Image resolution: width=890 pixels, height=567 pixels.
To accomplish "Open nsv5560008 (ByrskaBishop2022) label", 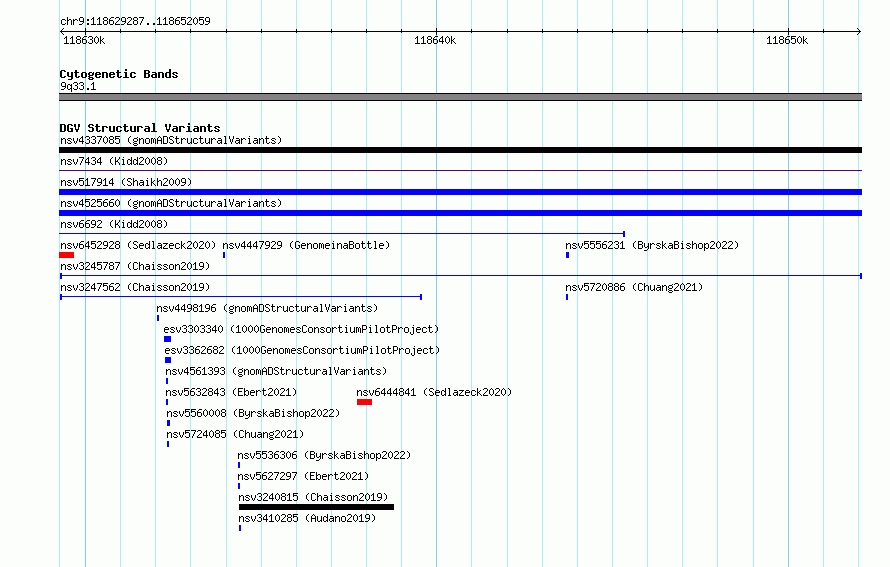I will point(253,413).
